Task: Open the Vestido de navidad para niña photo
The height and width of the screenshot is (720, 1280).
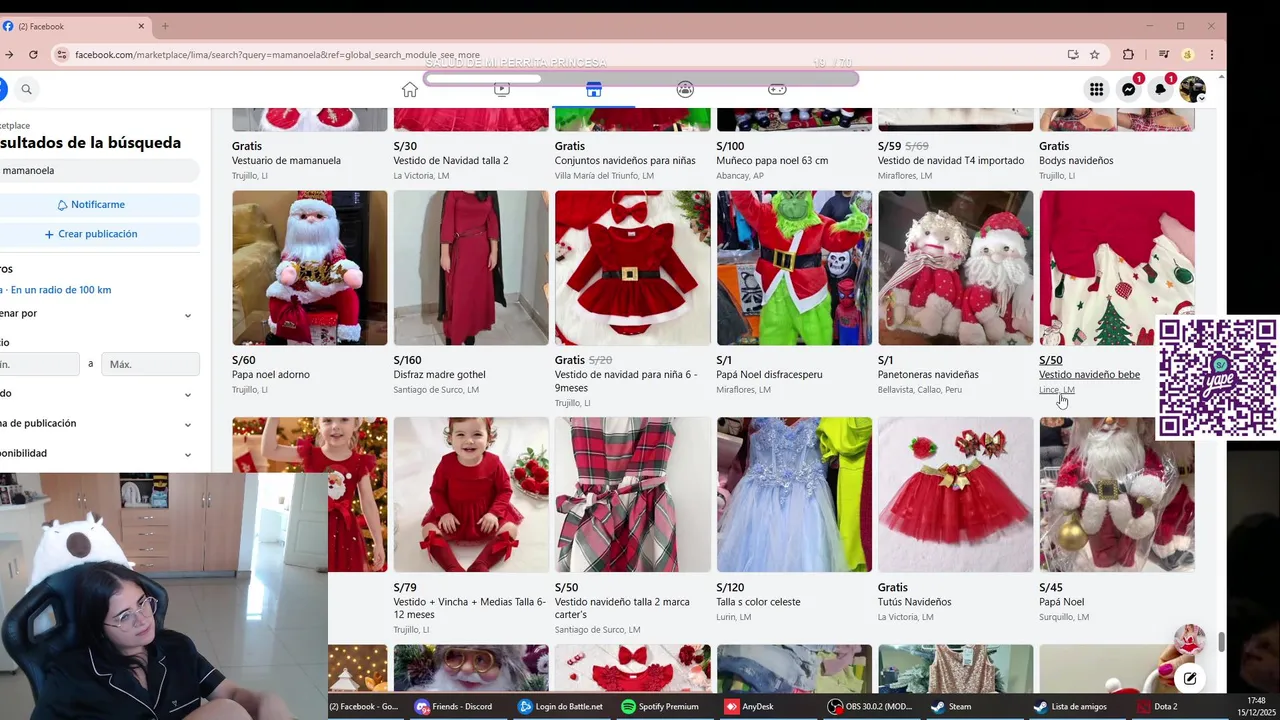Action: click(633, 268)
